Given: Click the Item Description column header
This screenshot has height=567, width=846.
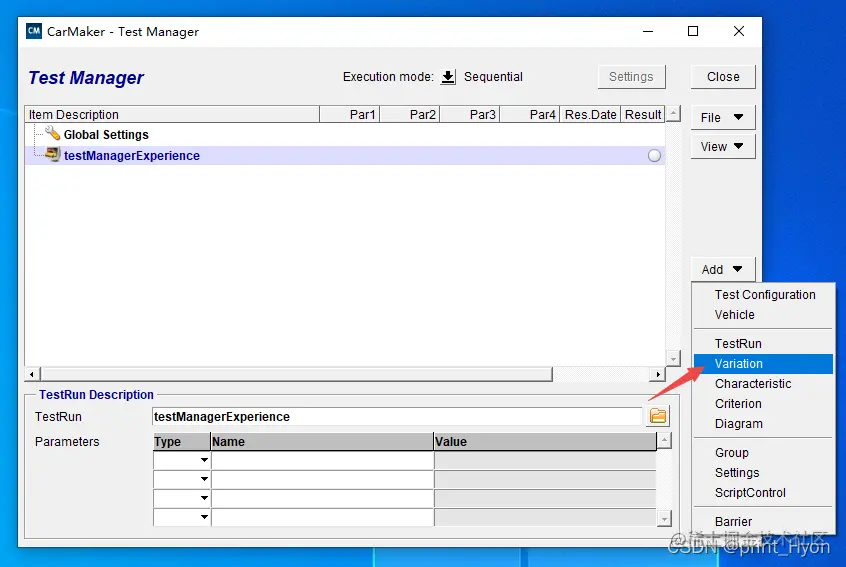Looking at the screenshot, I should pos(172,114).
